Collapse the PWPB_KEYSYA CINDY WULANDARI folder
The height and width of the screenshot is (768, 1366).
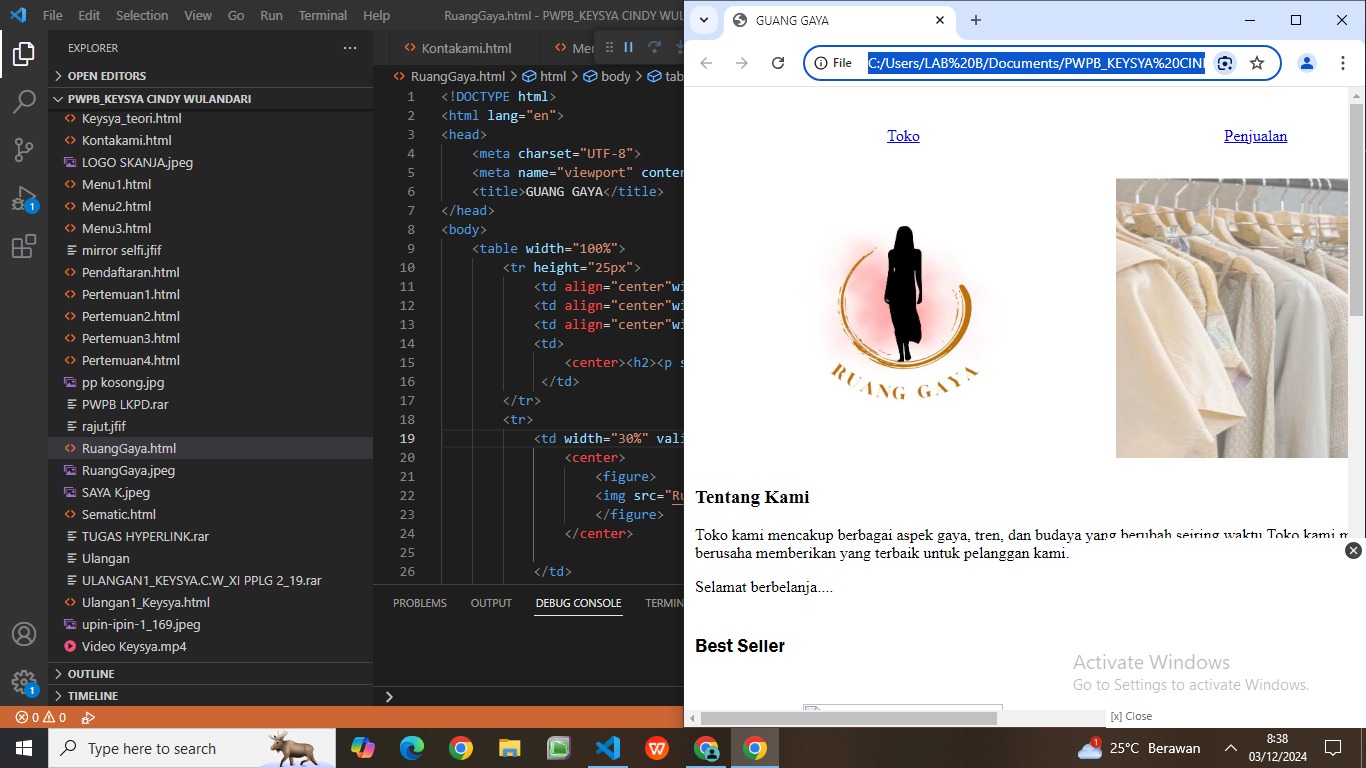159,99
